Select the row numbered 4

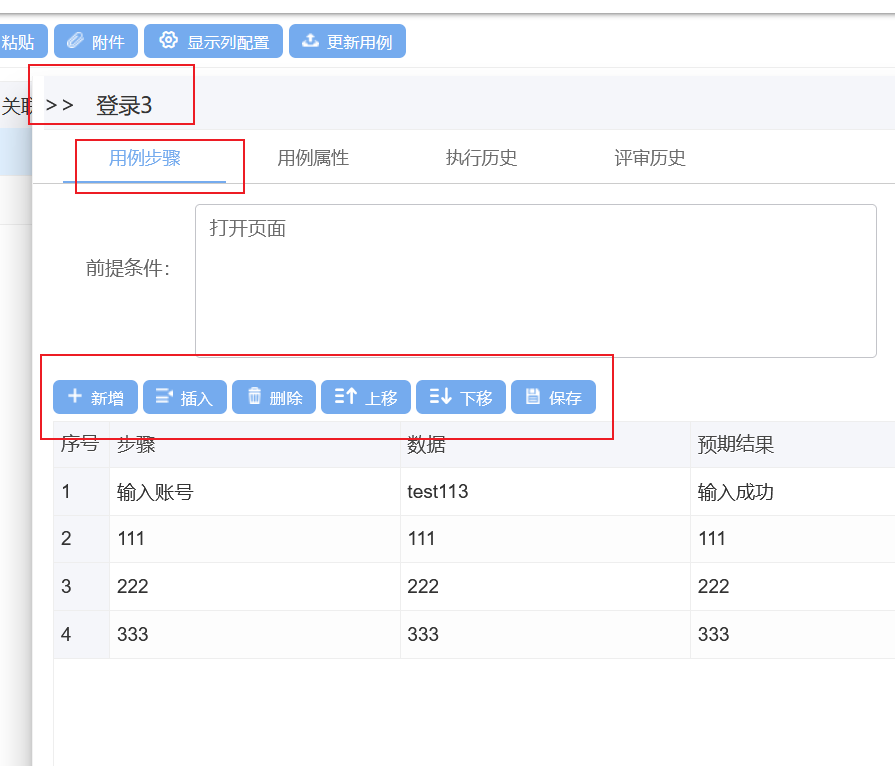click(67, 635)
